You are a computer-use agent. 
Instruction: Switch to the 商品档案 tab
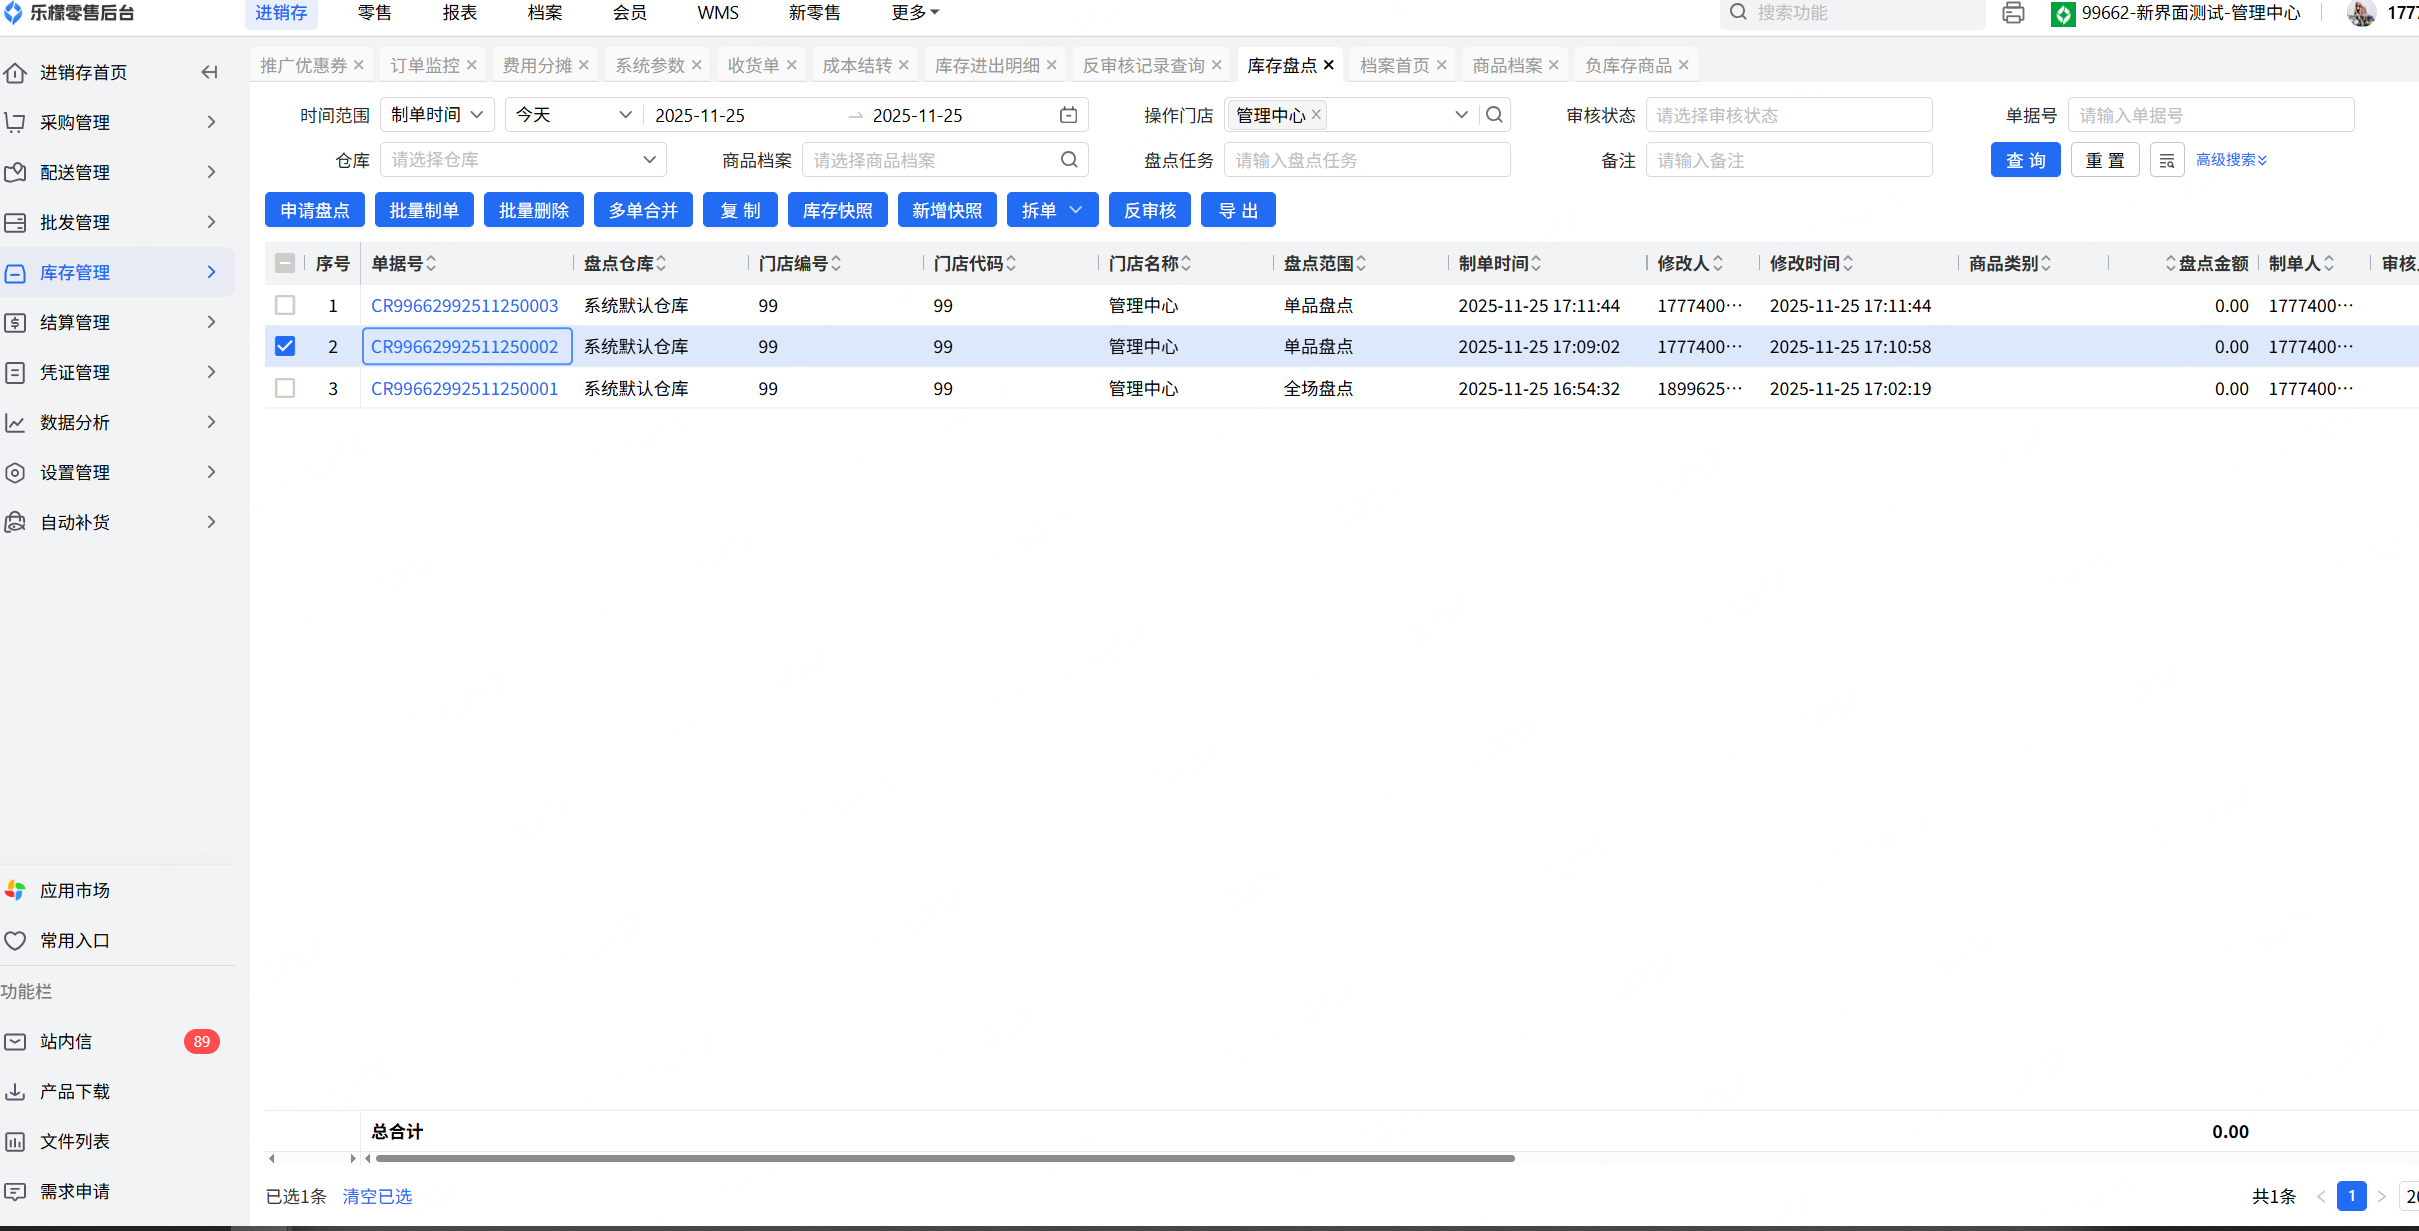(x=1506, y=65)
